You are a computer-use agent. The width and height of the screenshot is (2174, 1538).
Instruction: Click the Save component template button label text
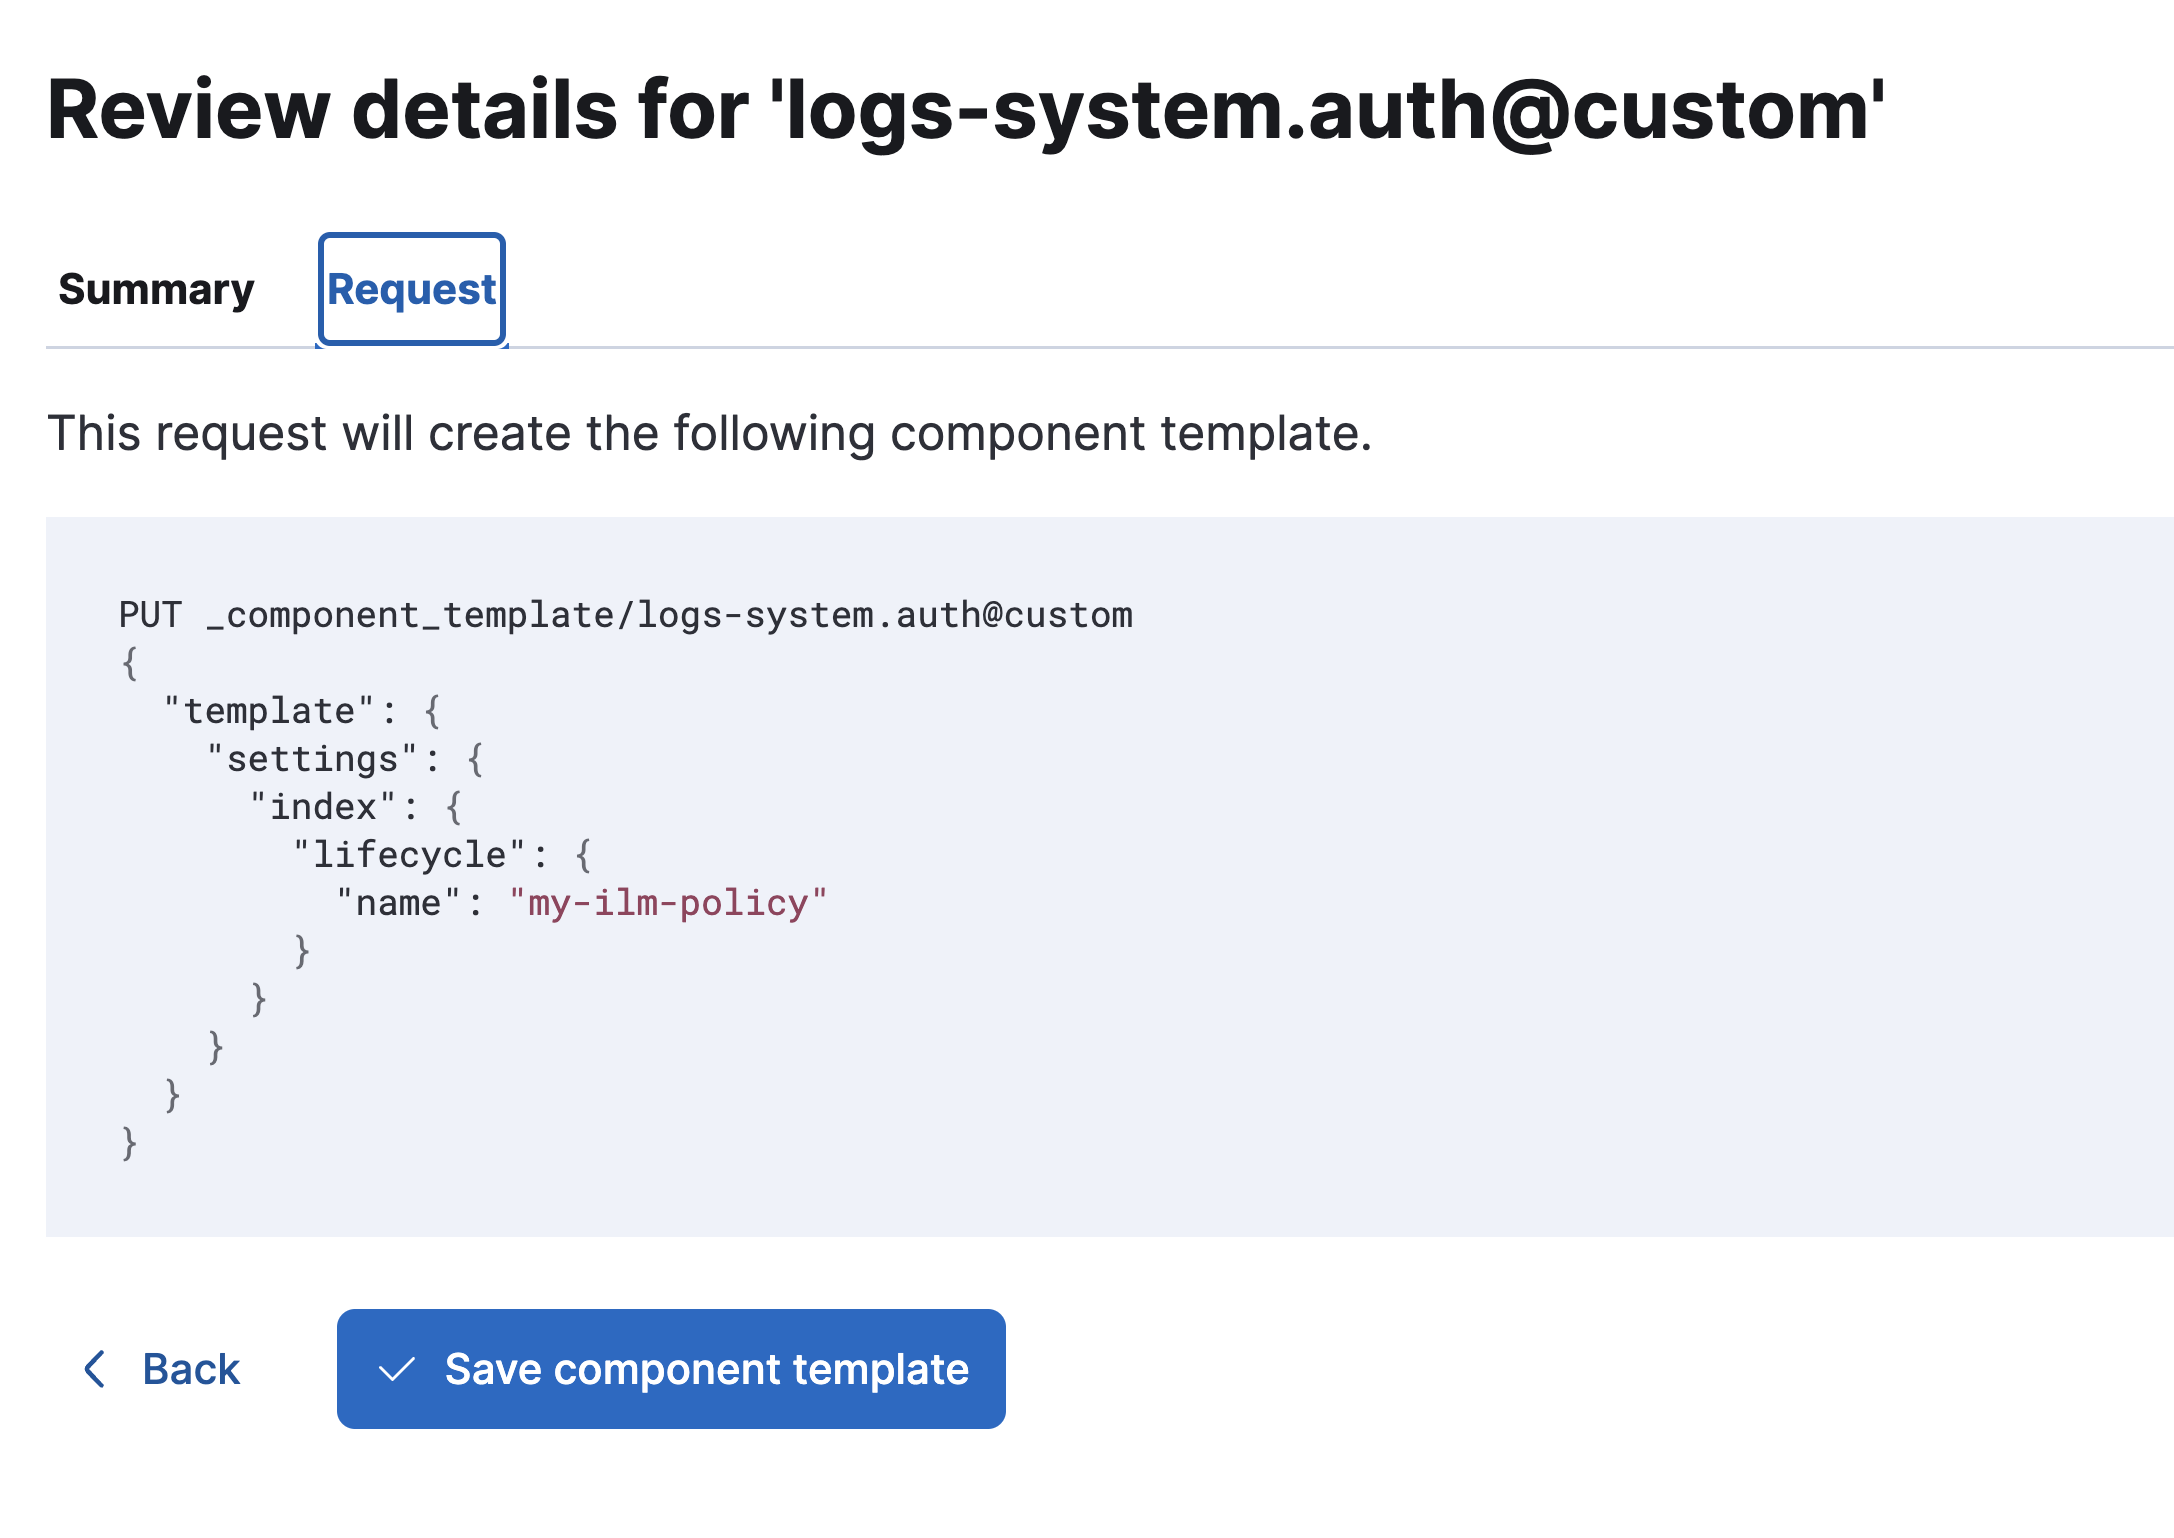[x=707, y=1370]
